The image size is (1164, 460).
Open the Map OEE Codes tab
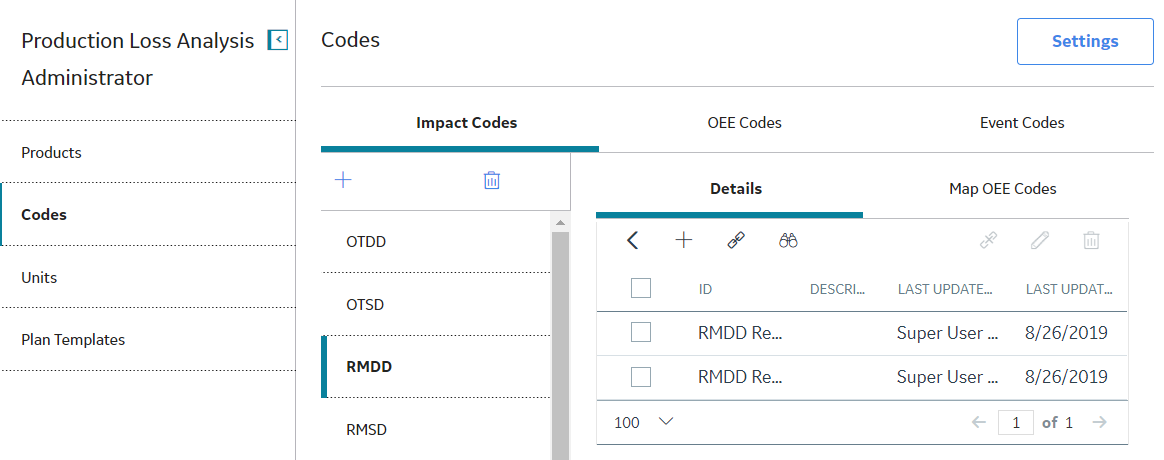tap(1002, 188)
